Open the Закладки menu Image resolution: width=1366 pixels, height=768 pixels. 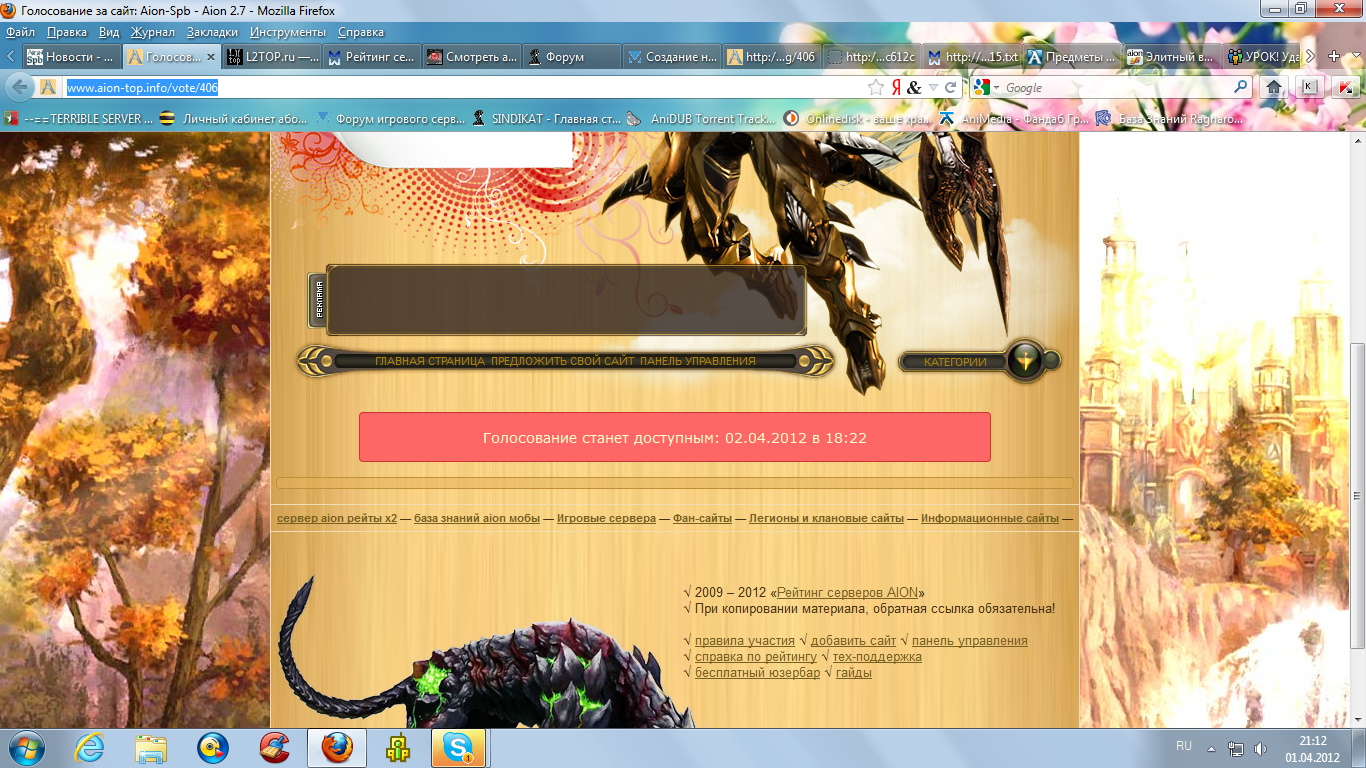pyautogui.click(x=212, y=32)
